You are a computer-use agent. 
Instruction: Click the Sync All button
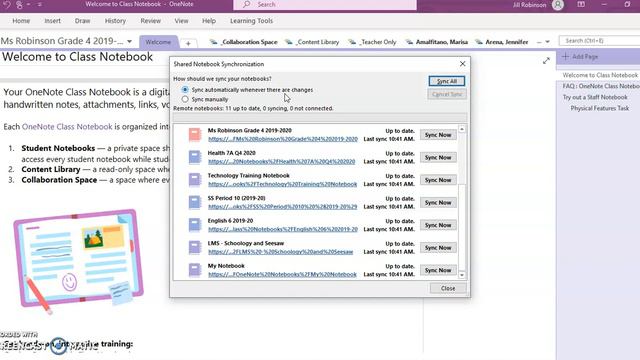pyautogui.click(x=447, y=81)
